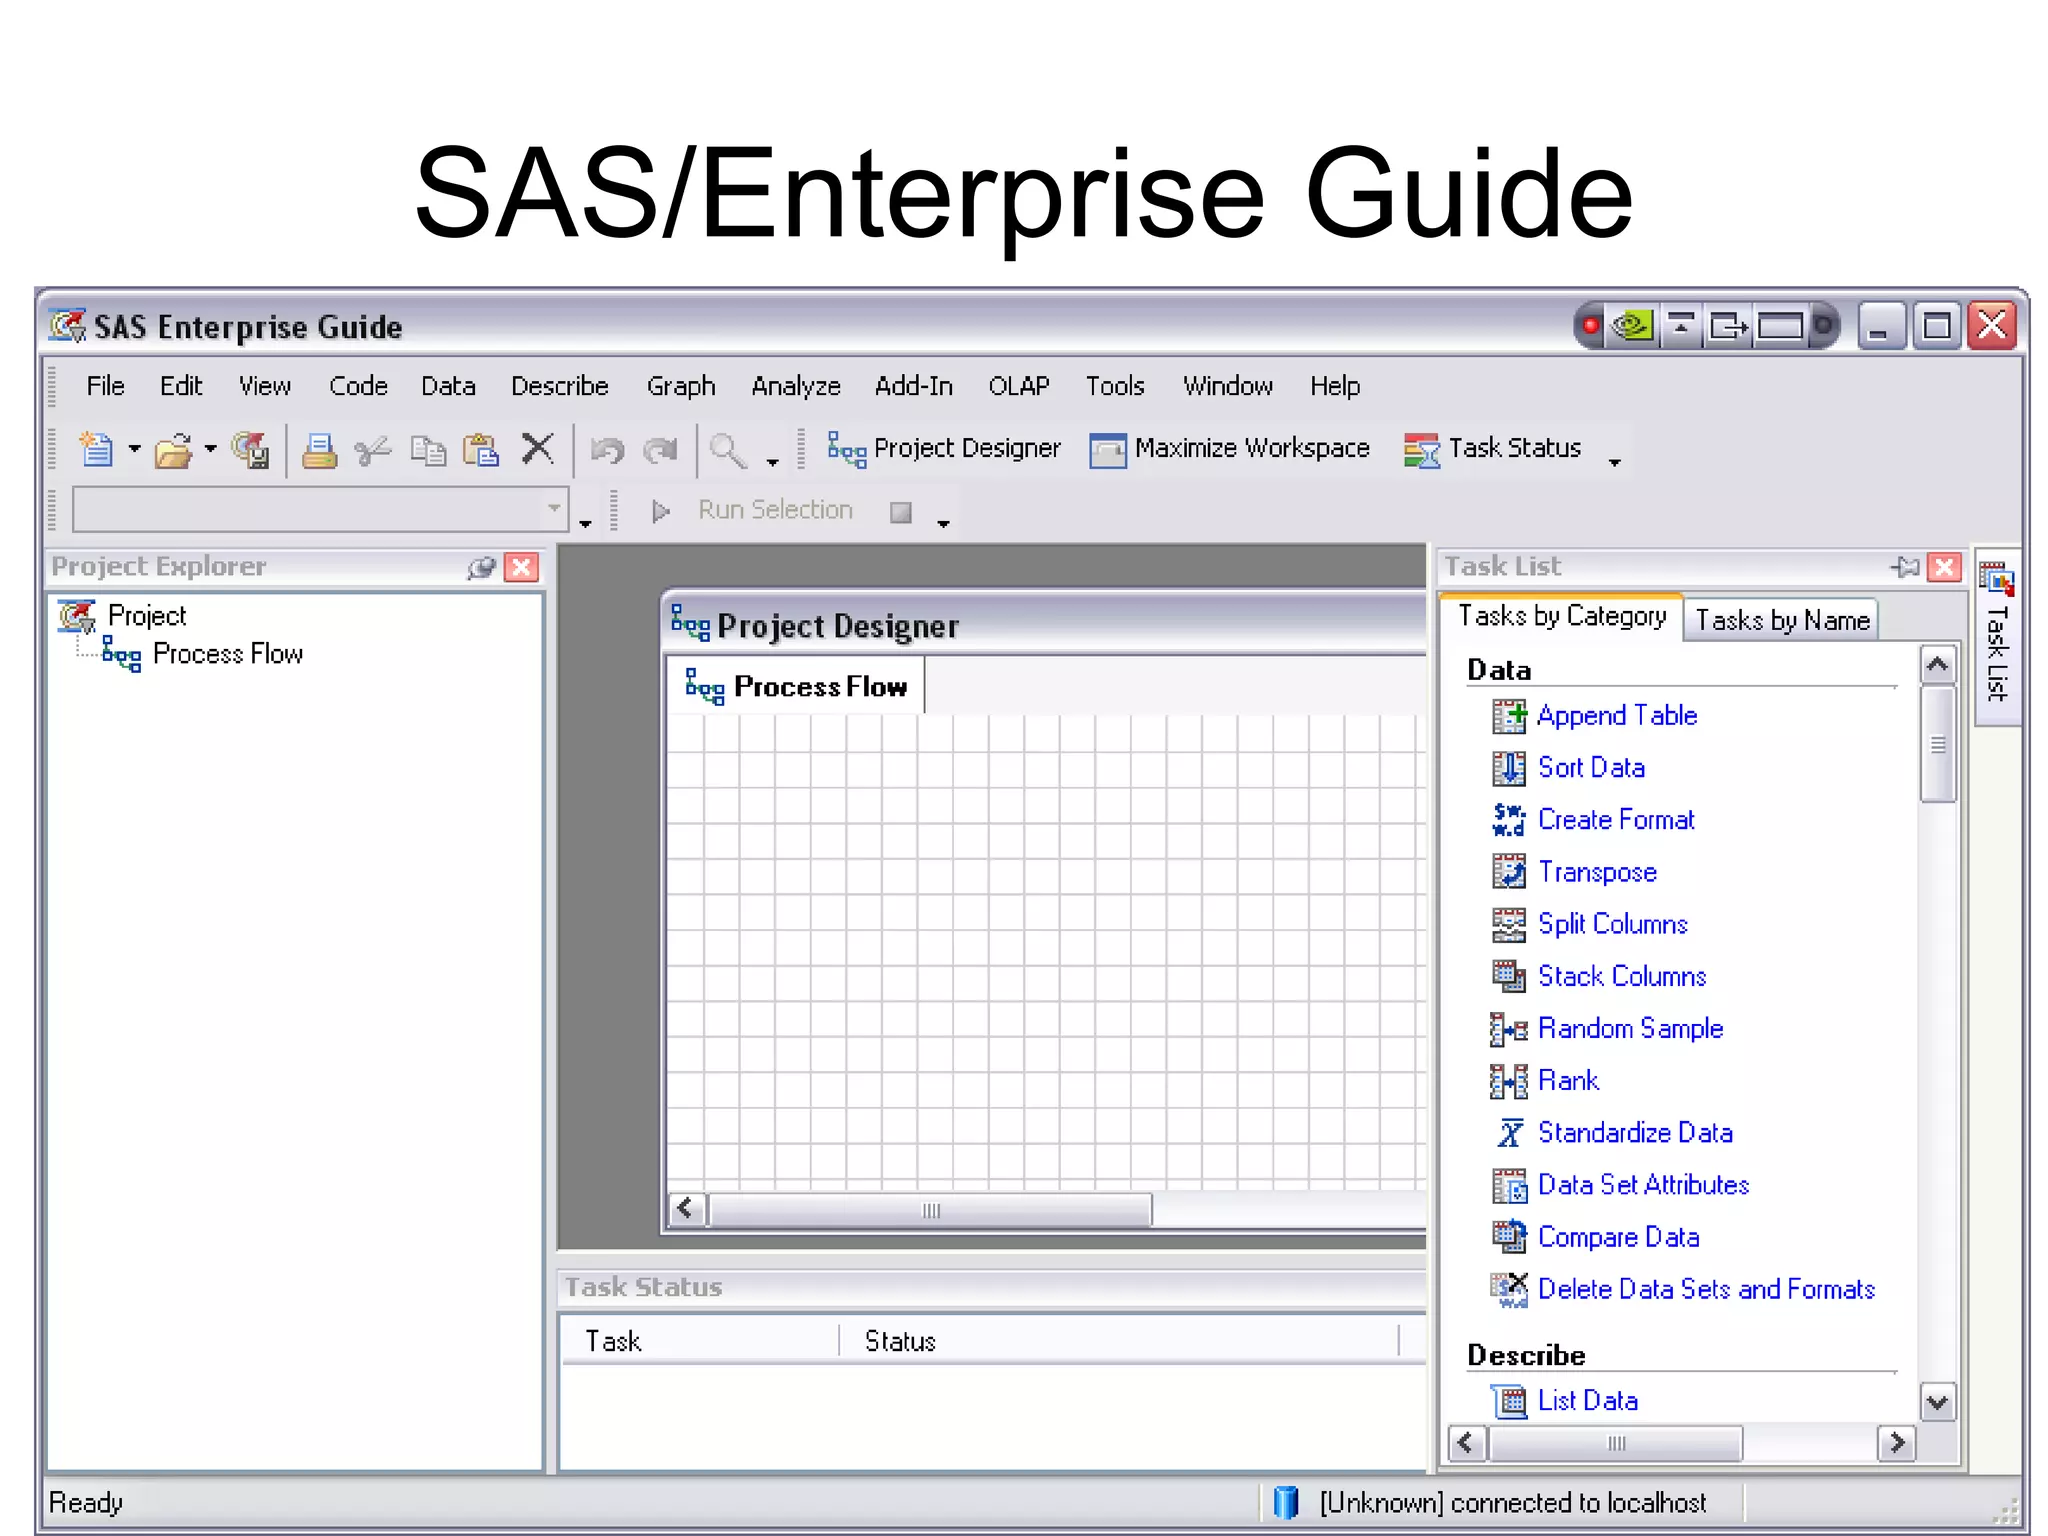Open the Analyze menu
The width and height of the screenshot is (2048, 1536).
coord(795,386)
